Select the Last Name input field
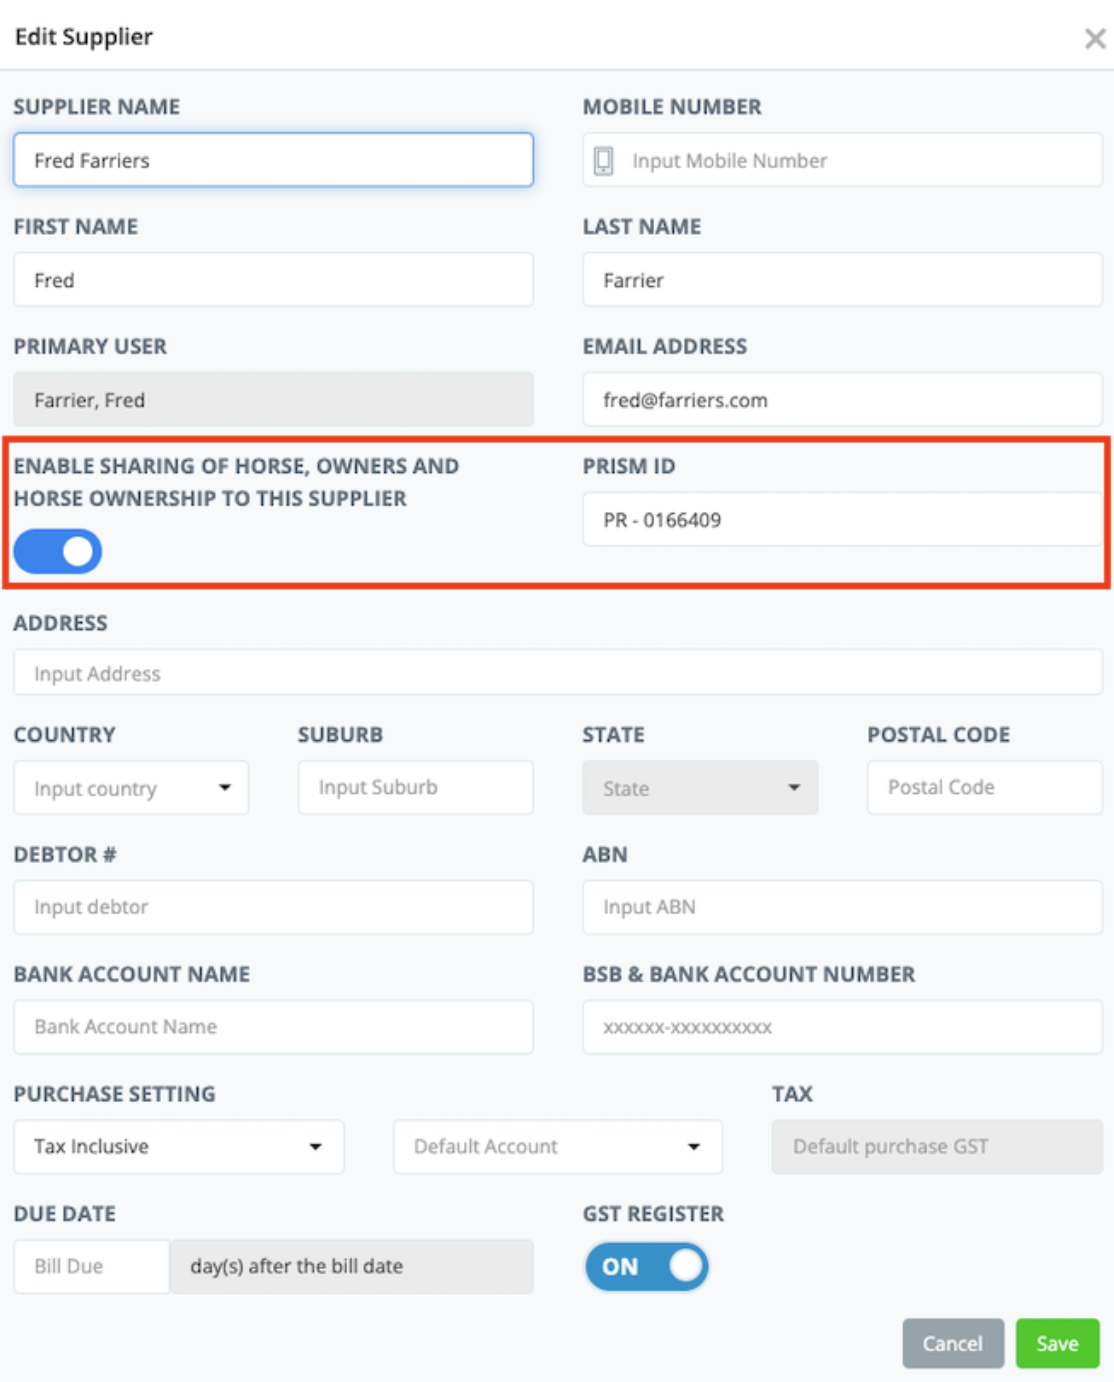This screenshot has width=1114, height=1382. (842, 280)
